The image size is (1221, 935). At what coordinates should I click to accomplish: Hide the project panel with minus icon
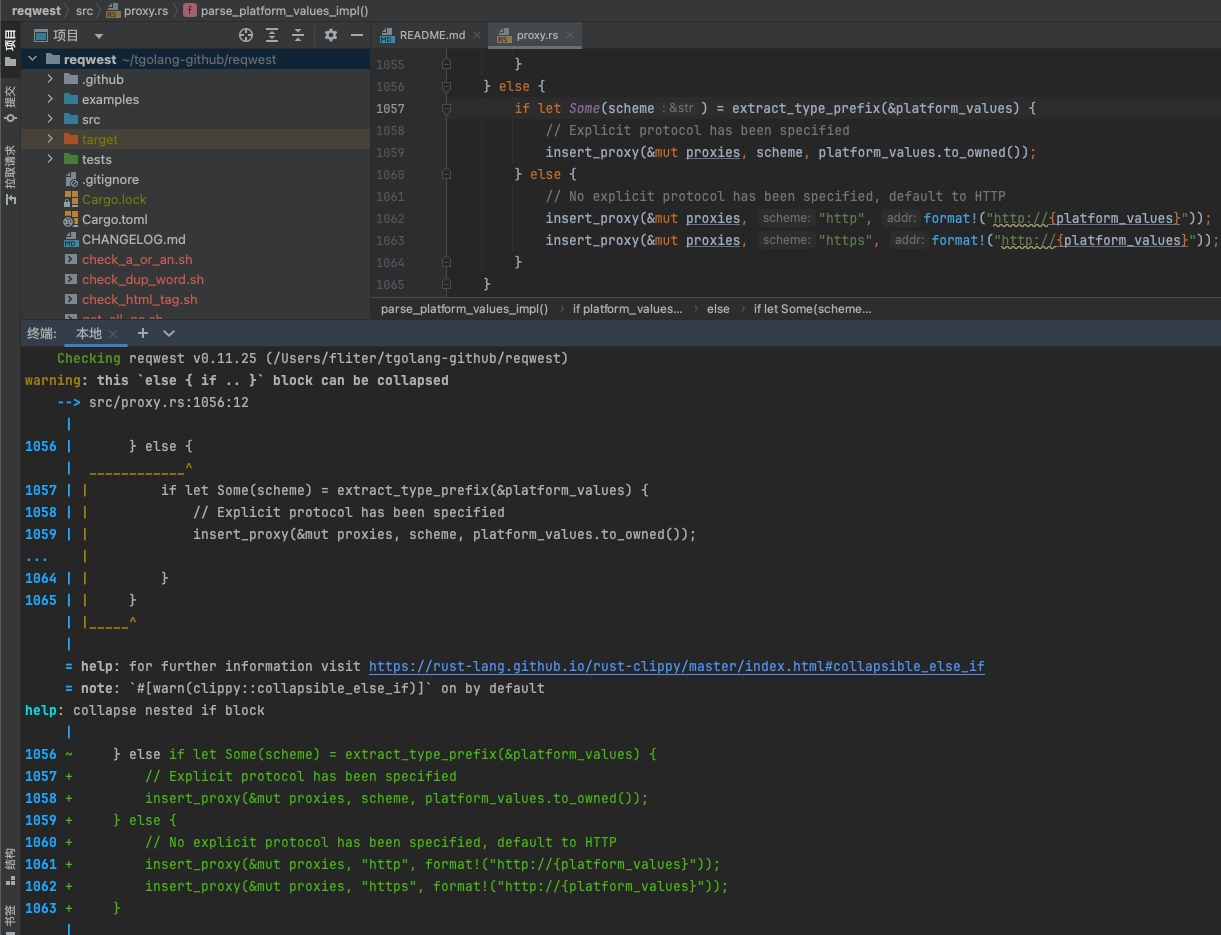click(x=357, y=35)
